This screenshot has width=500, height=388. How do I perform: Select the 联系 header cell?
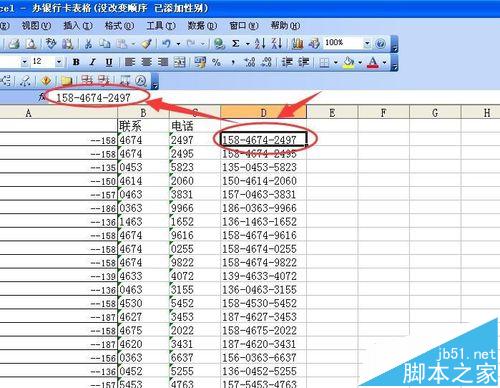coord(143,126)
